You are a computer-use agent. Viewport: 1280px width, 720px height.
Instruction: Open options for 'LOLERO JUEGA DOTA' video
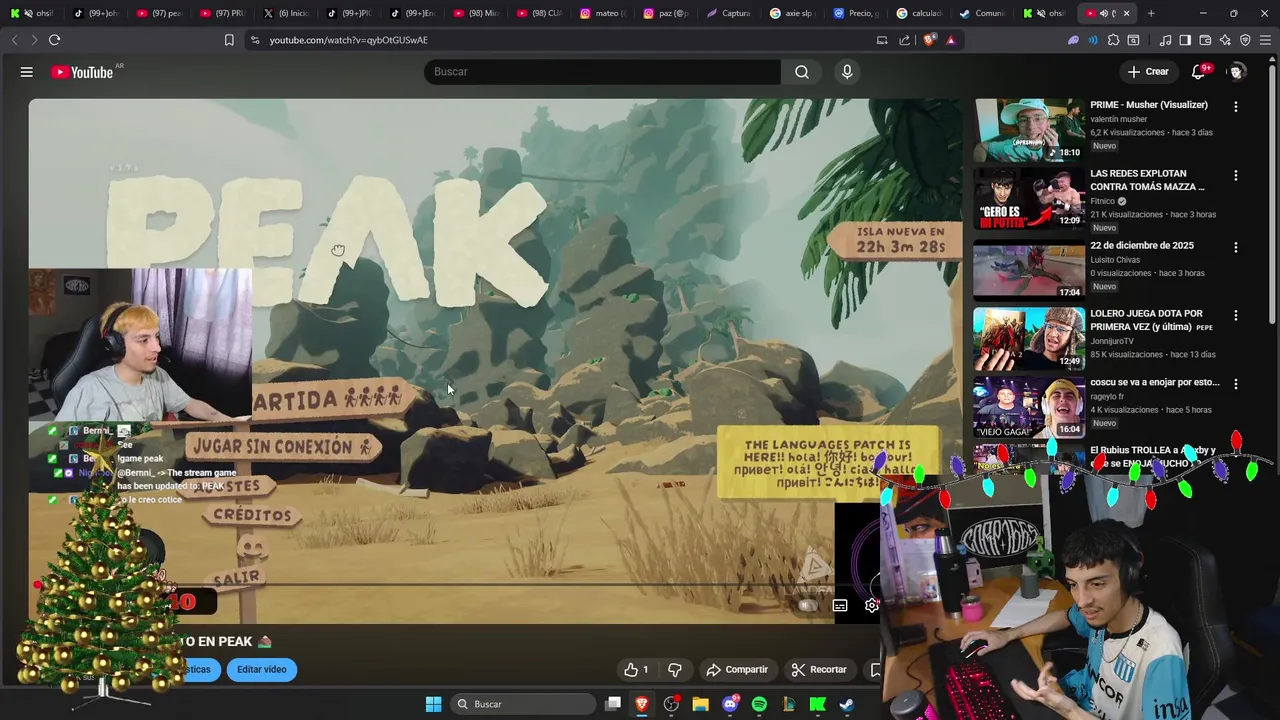pos(1236,315)
